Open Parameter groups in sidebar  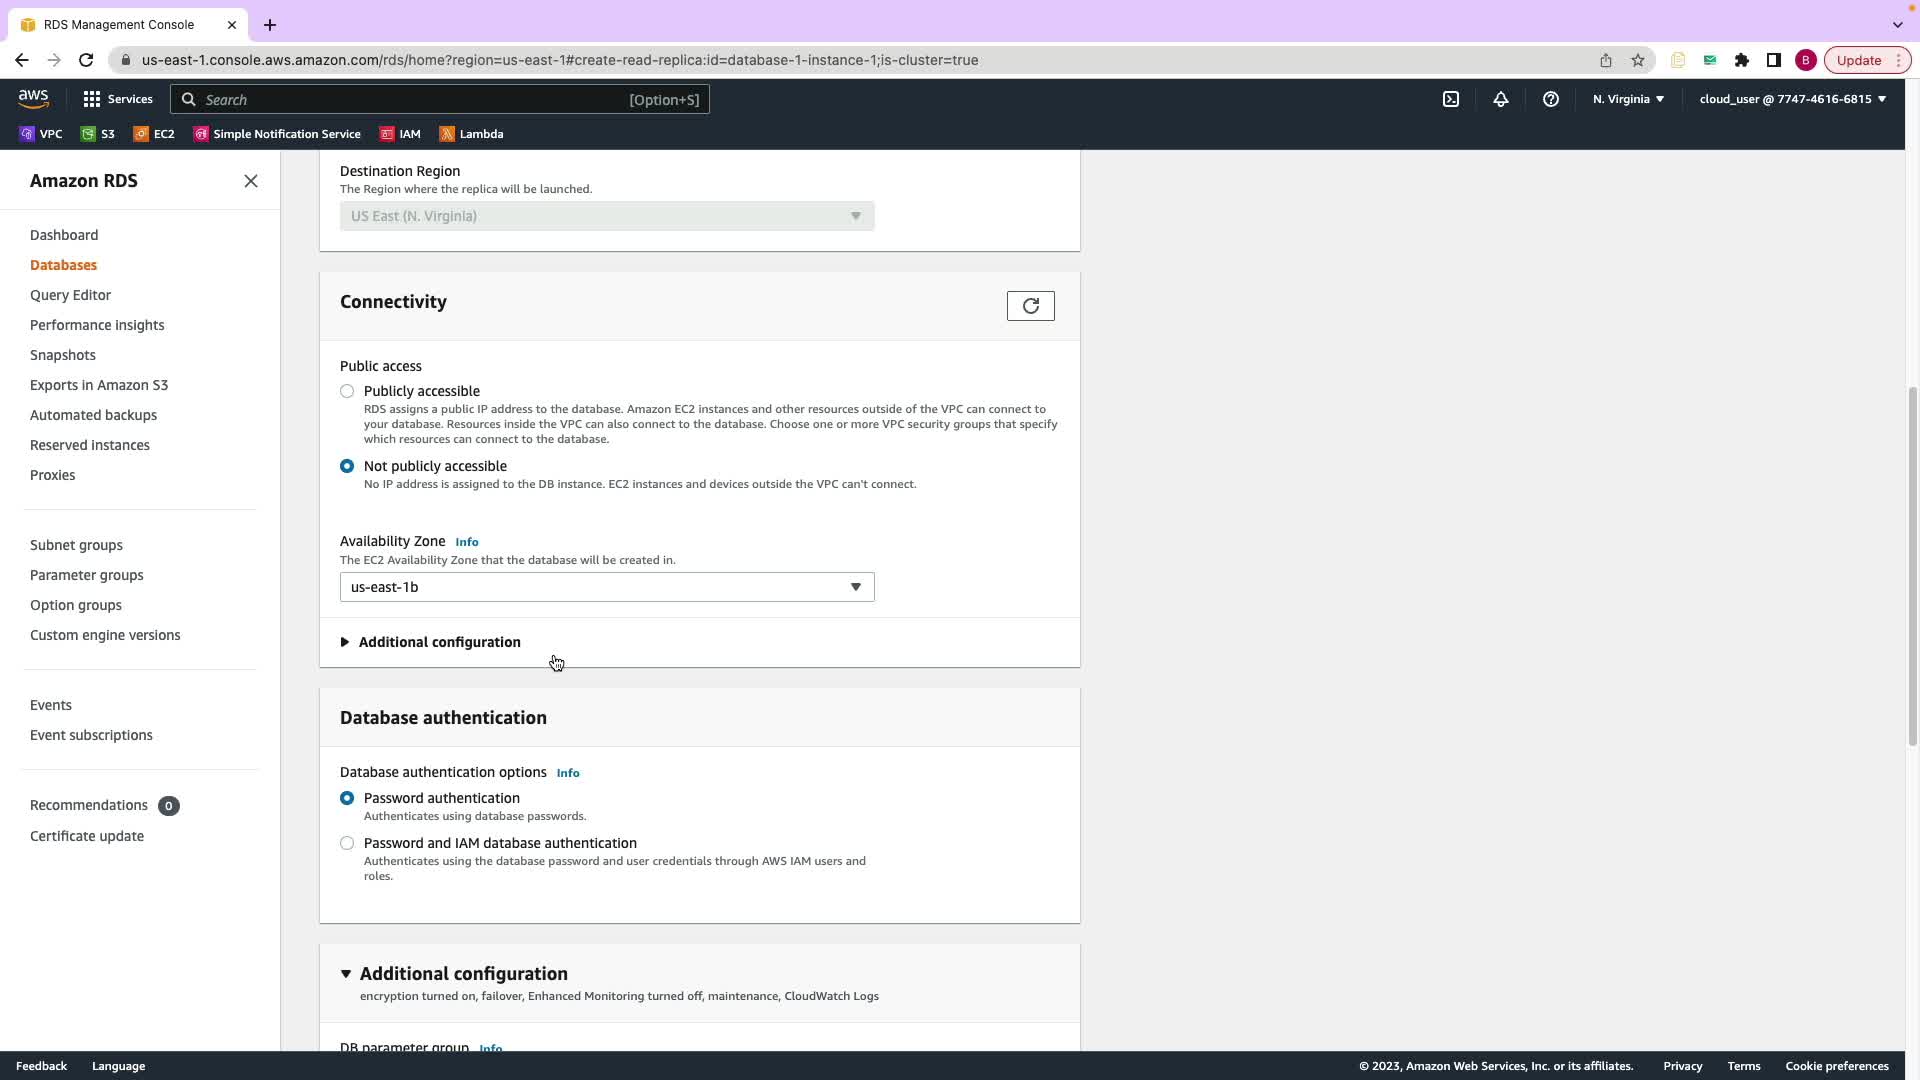87,575
